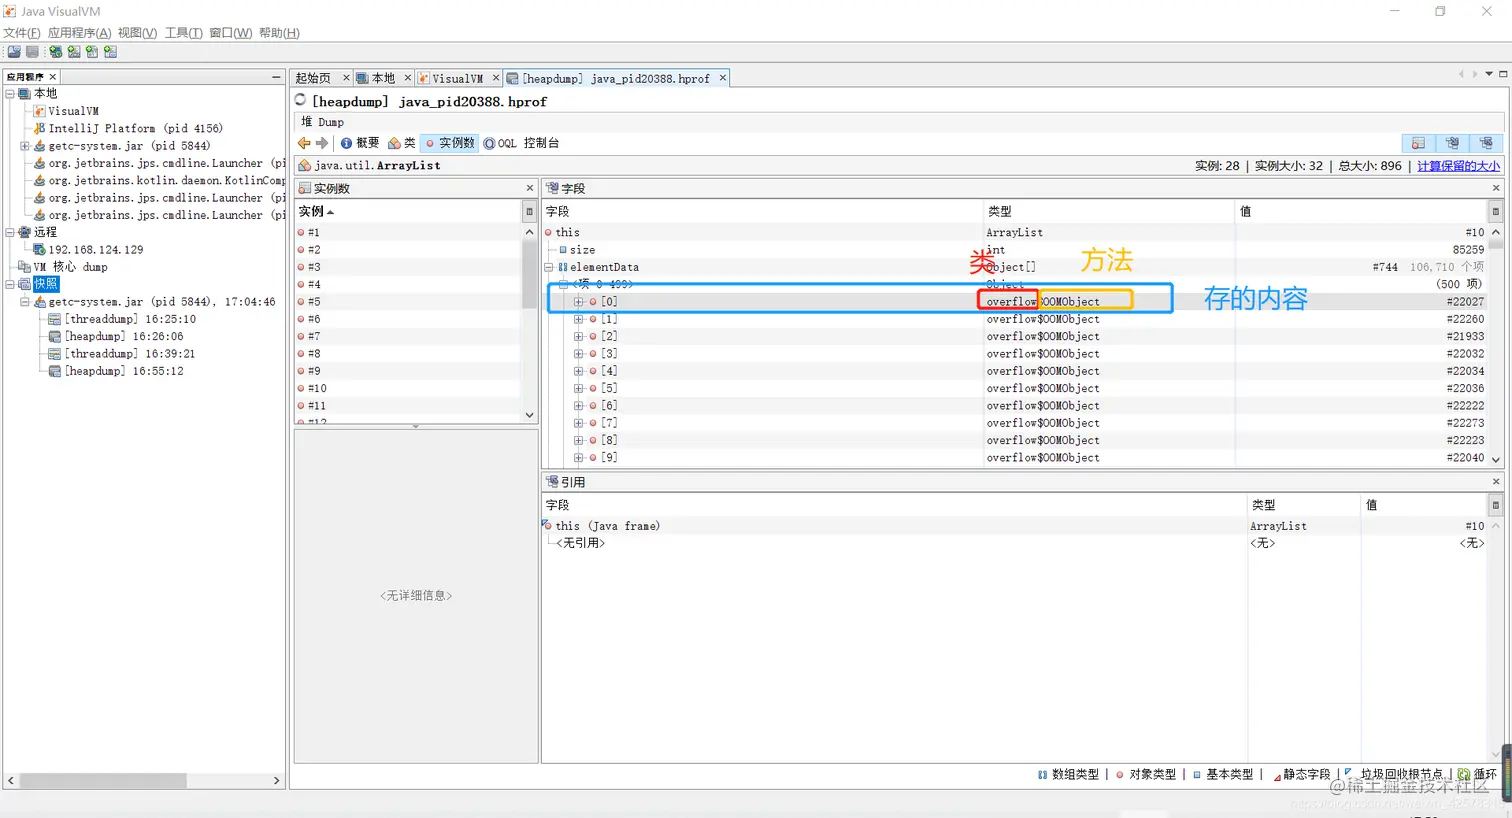This screenshot has width=1512, height=818.
Task: Select the size field row
Action: click(1015, 250)
